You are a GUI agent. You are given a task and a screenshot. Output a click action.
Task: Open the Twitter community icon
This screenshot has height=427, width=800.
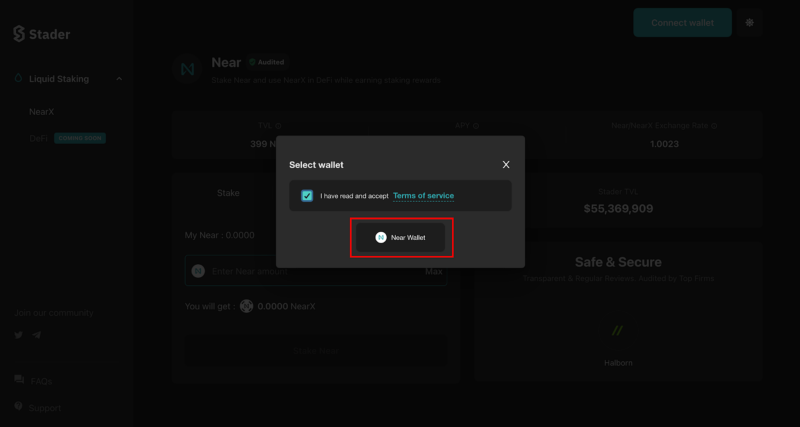click(19, 335)
